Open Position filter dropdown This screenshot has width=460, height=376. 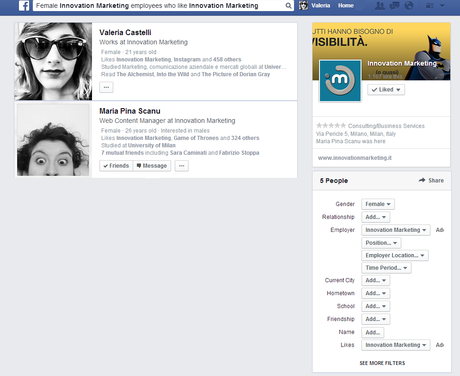point(381,243)
